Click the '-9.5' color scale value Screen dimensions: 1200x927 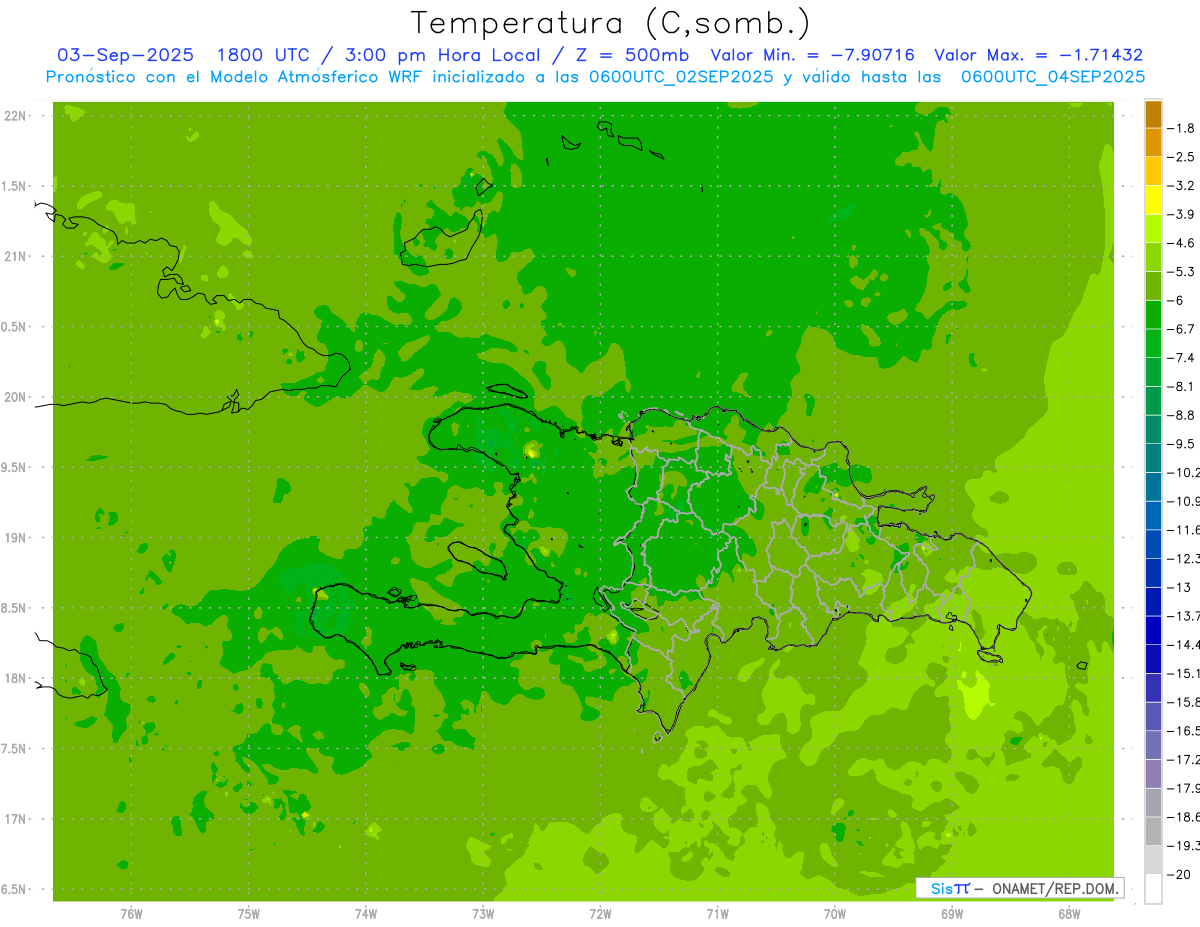[1182, 444]
